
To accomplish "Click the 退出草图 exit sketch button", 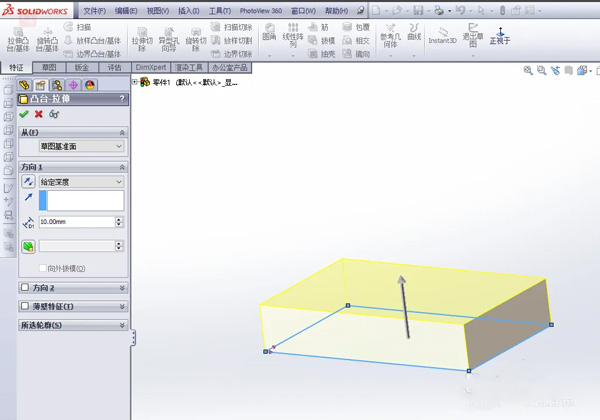I will point(473,36).
